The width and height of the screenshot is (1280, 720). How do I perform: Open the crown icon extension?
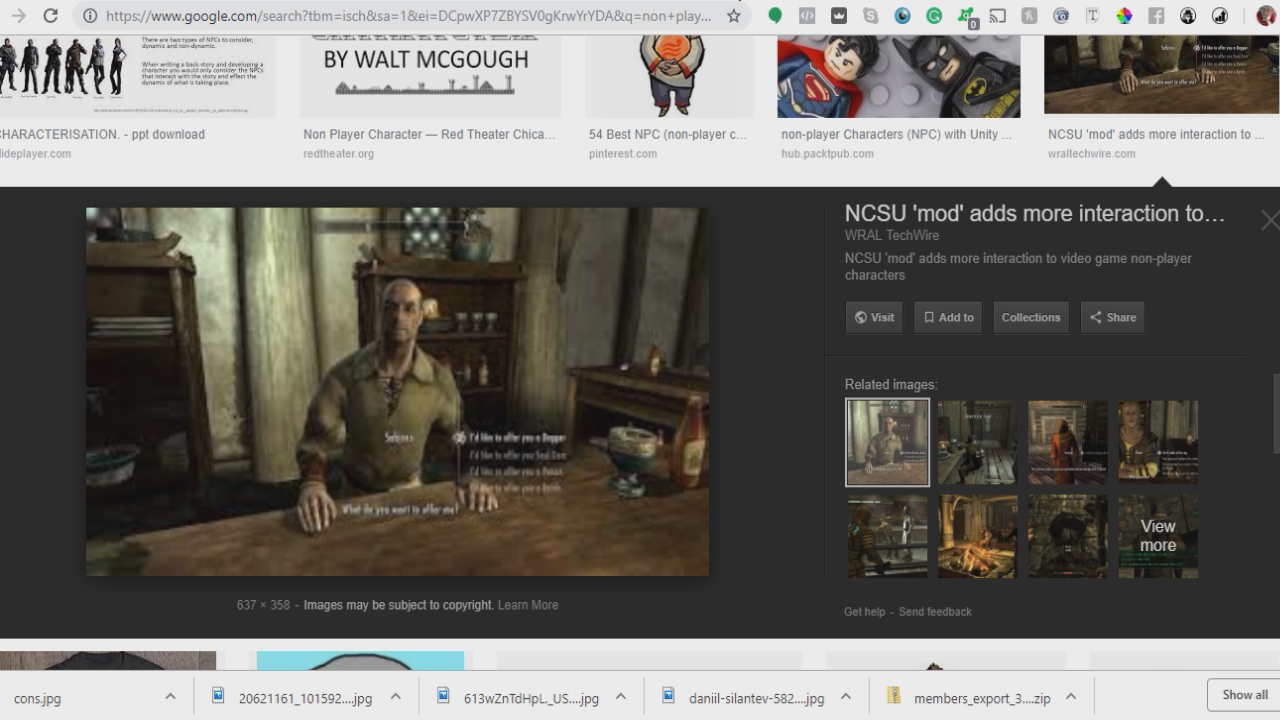coord(839,16)
